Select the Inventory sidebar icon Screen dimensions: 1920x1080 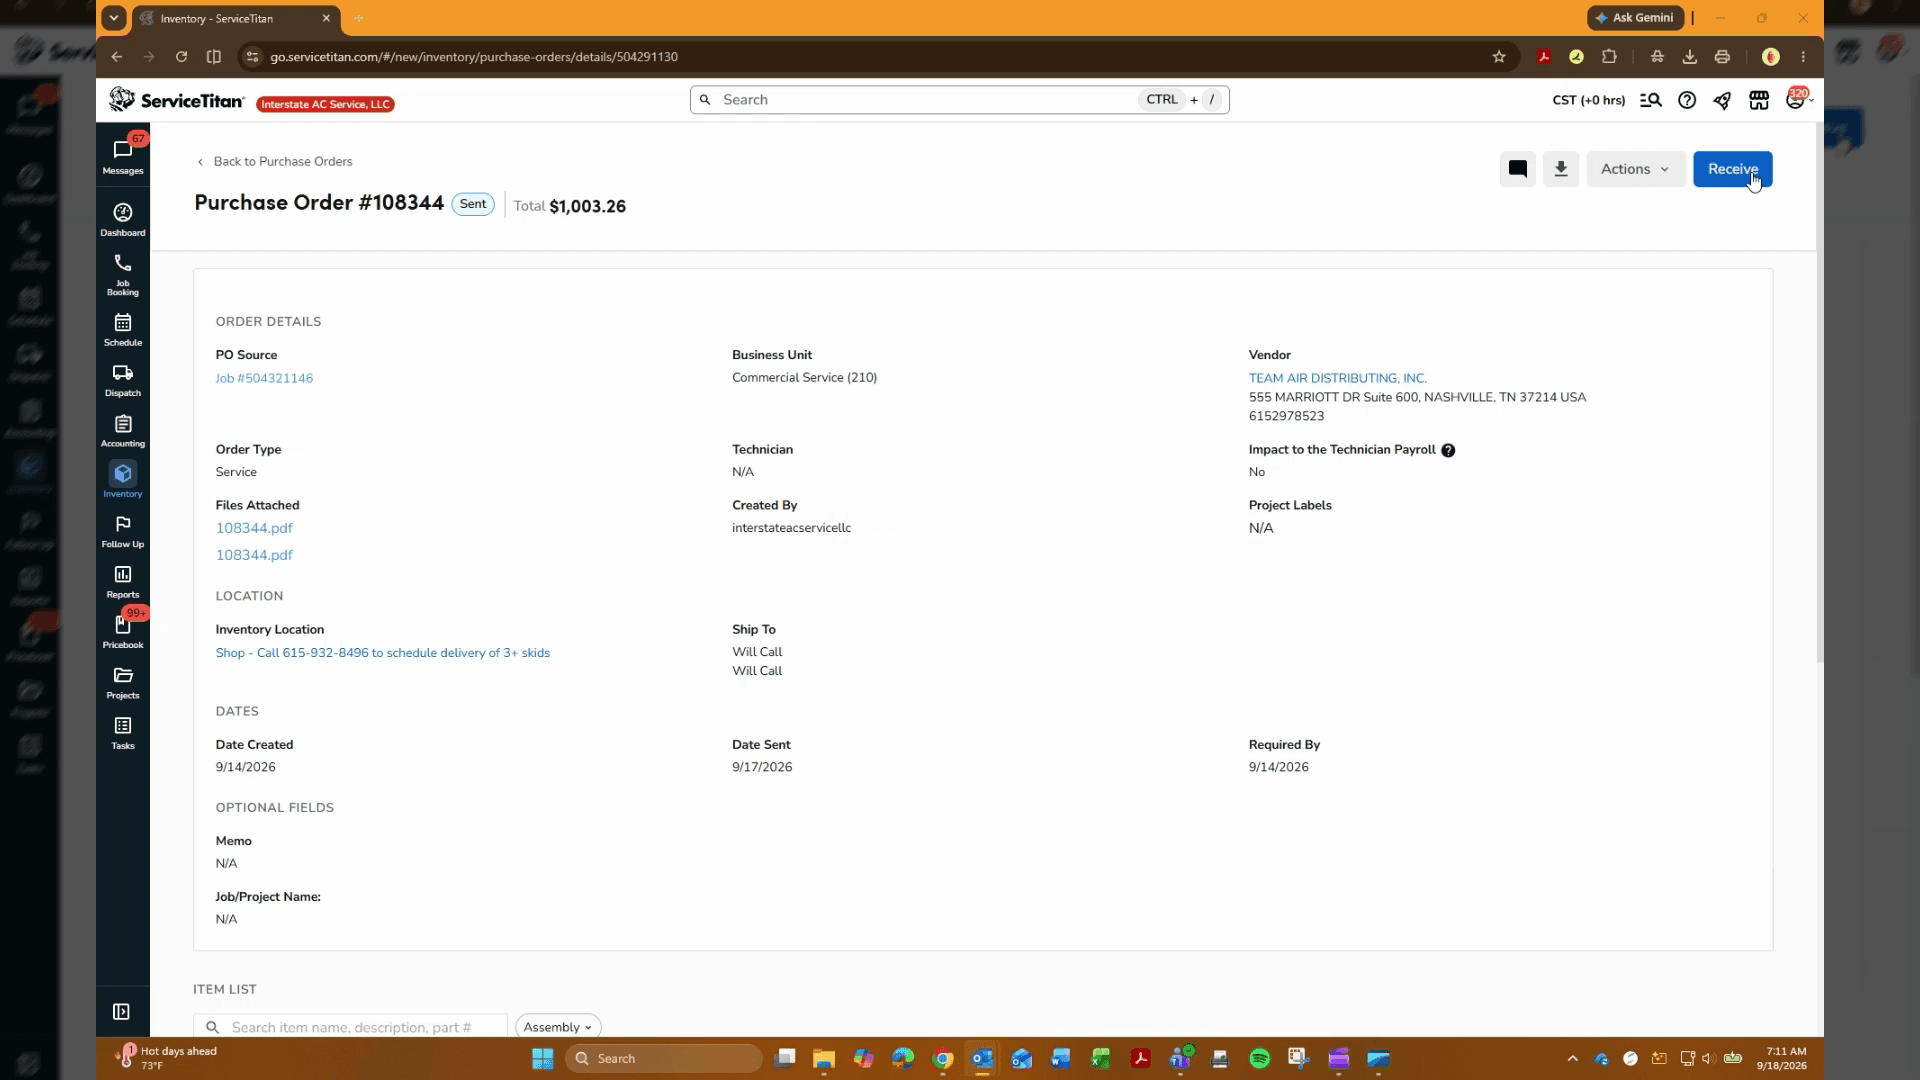(123, 480)
